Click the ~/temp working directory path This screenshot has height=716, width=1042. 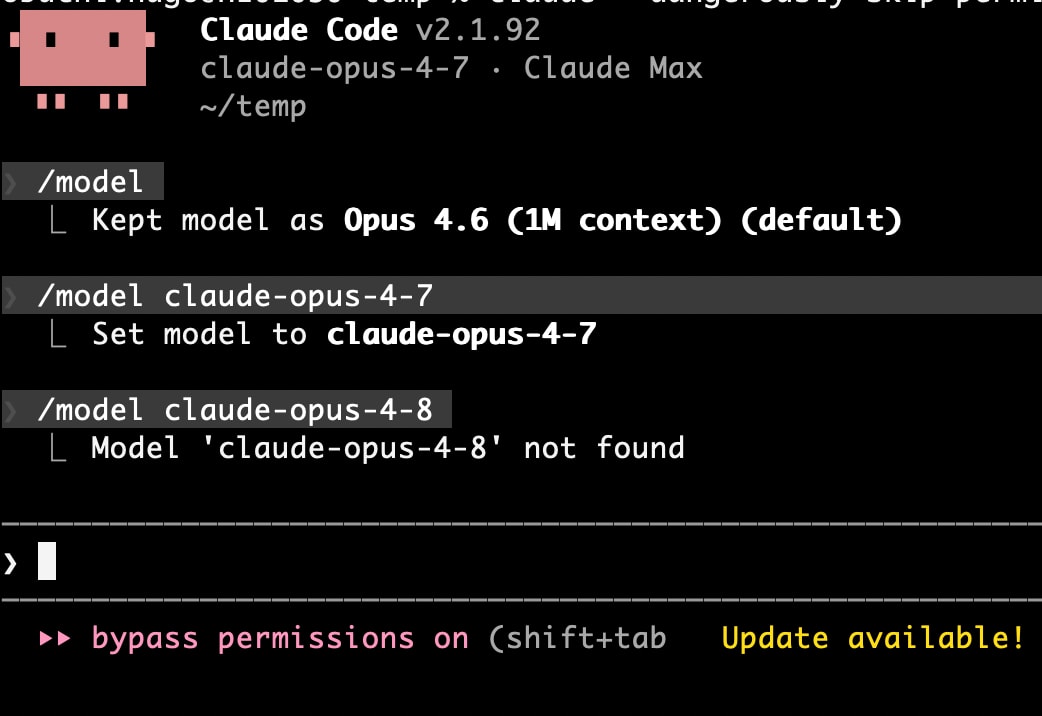click(x=253, y=105)
